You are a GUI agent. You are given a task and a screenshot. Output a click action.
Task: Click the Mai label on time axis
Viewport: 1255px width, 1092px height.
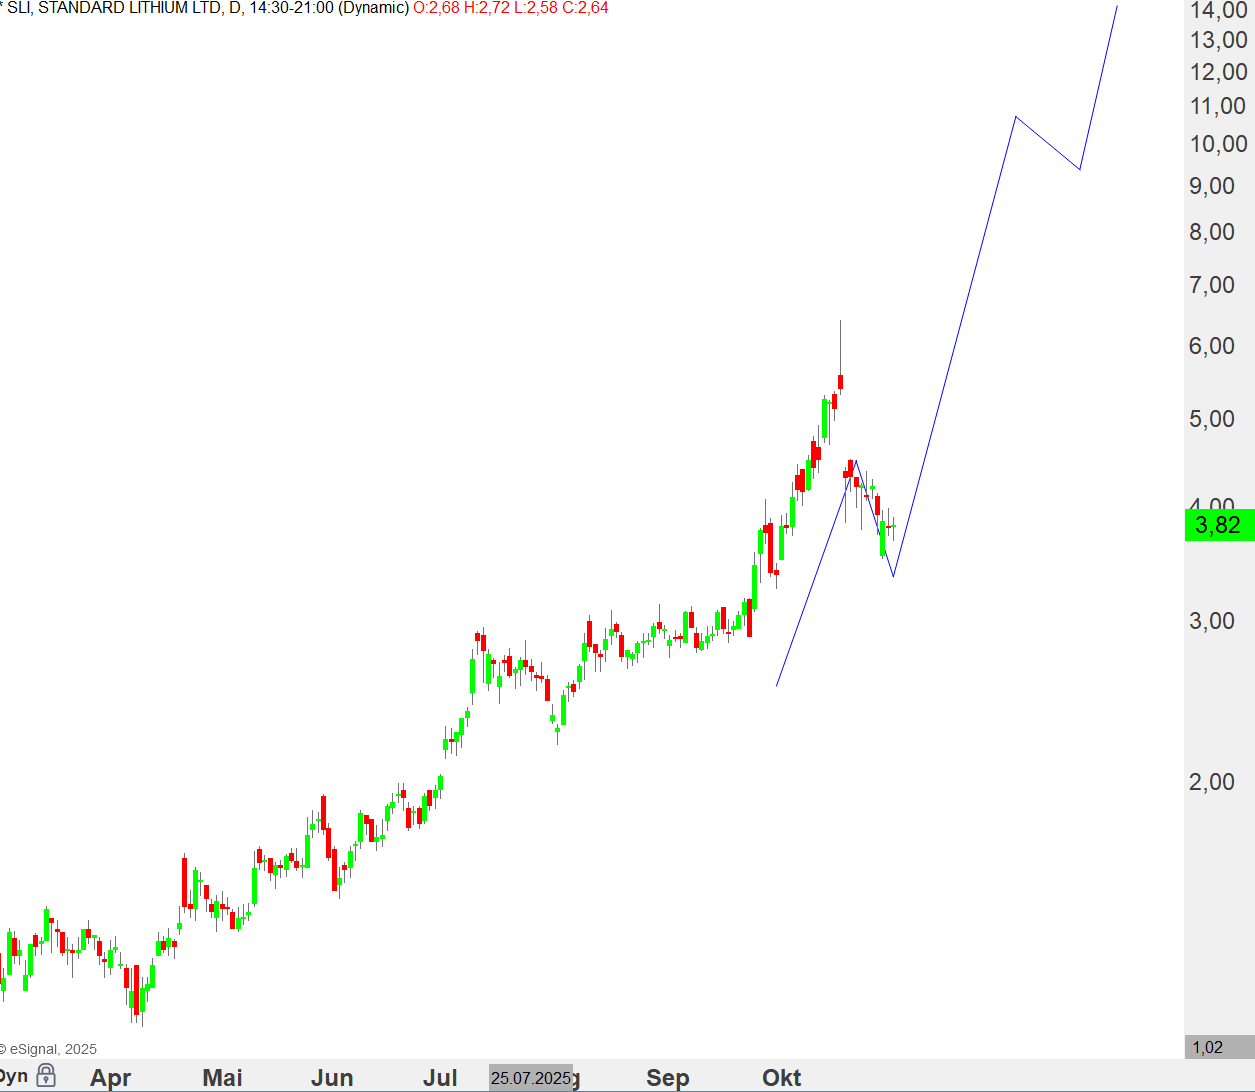tap(222, 1078)
